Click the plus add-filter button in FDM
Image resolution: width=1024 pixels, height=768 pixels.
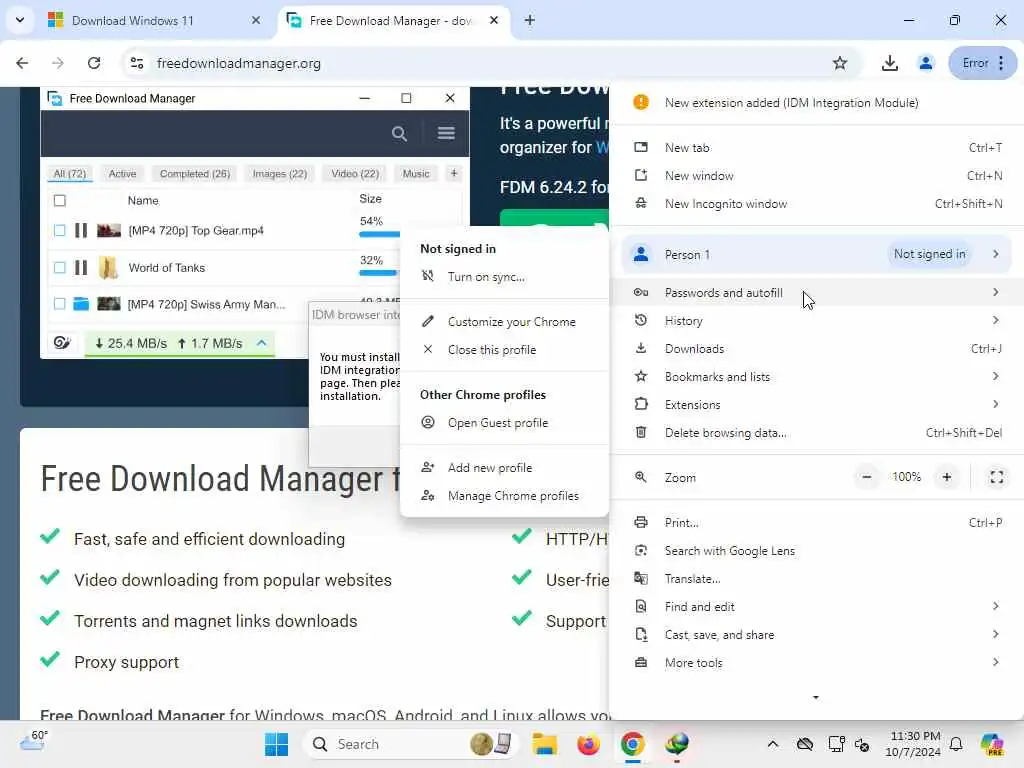454,173
